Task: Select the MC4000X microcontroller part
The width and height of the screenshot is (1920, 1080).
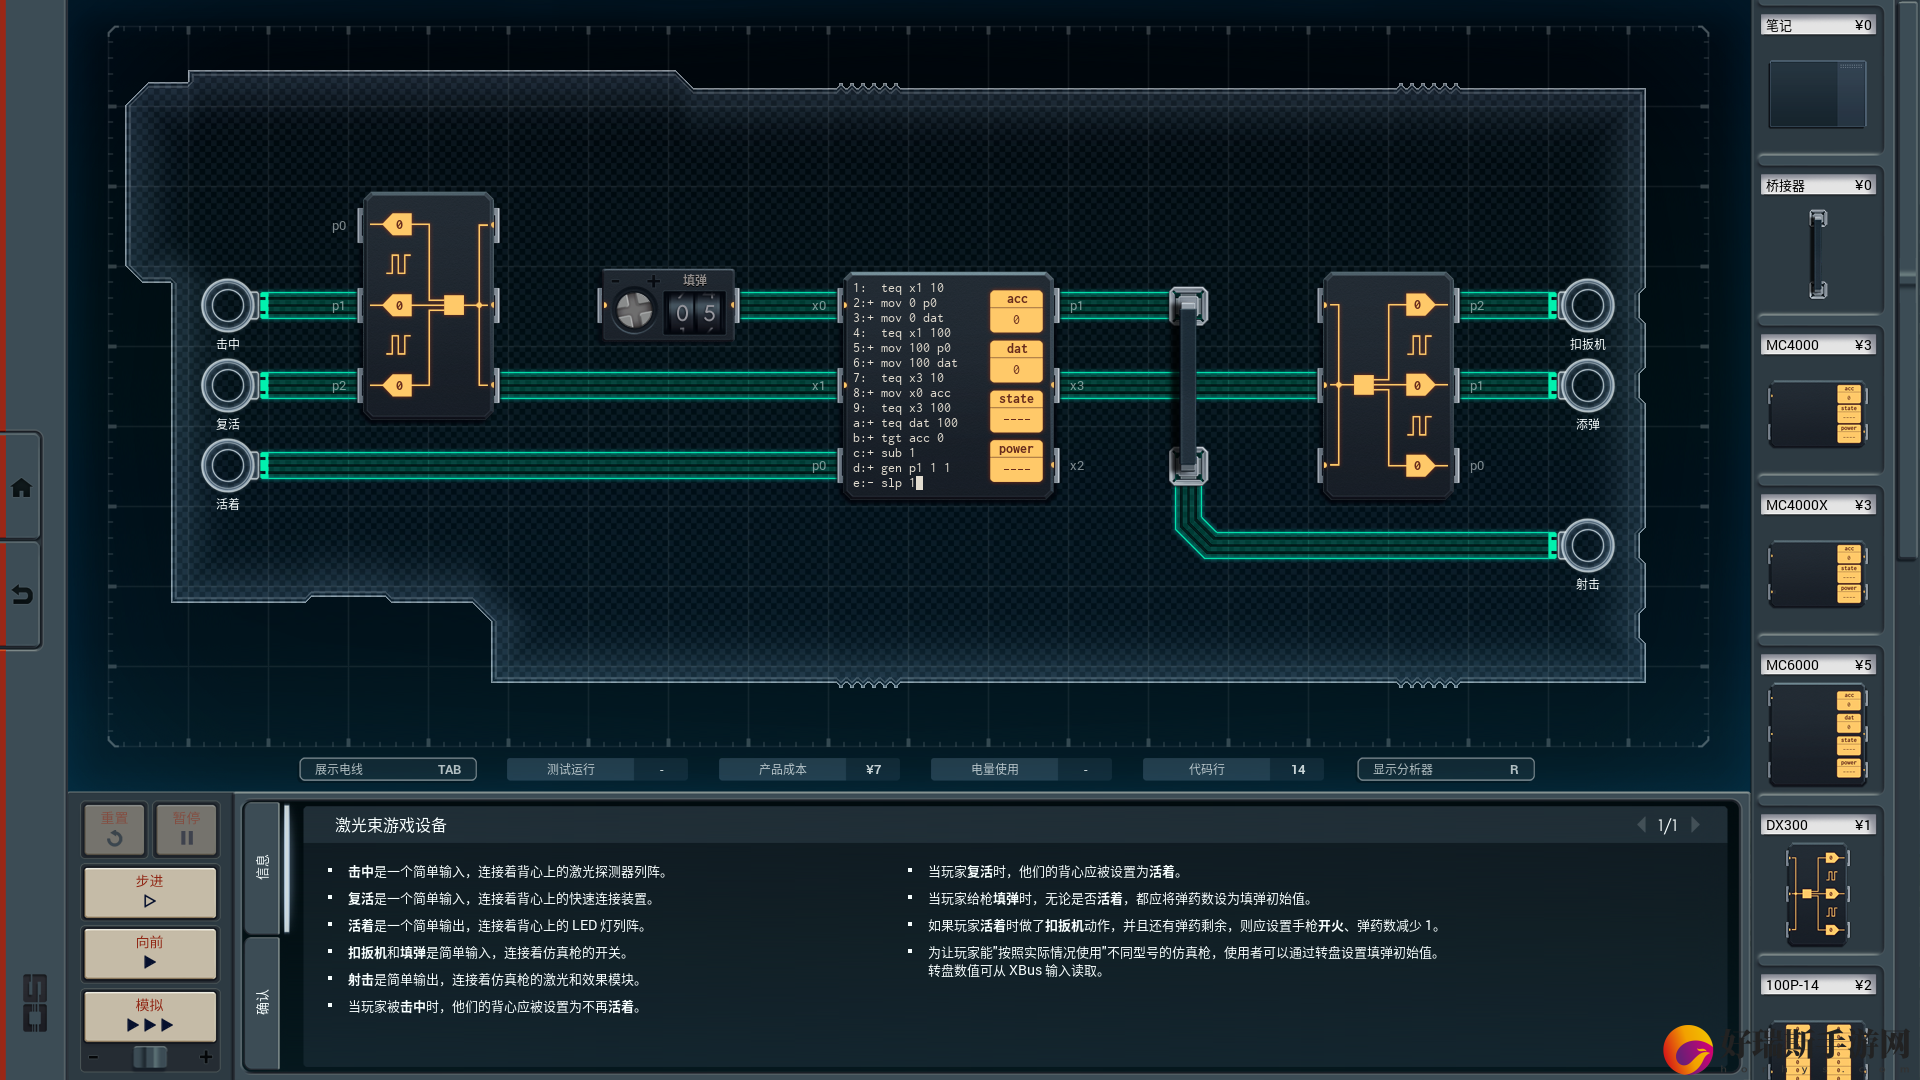Action: (x=1817, y=574)
